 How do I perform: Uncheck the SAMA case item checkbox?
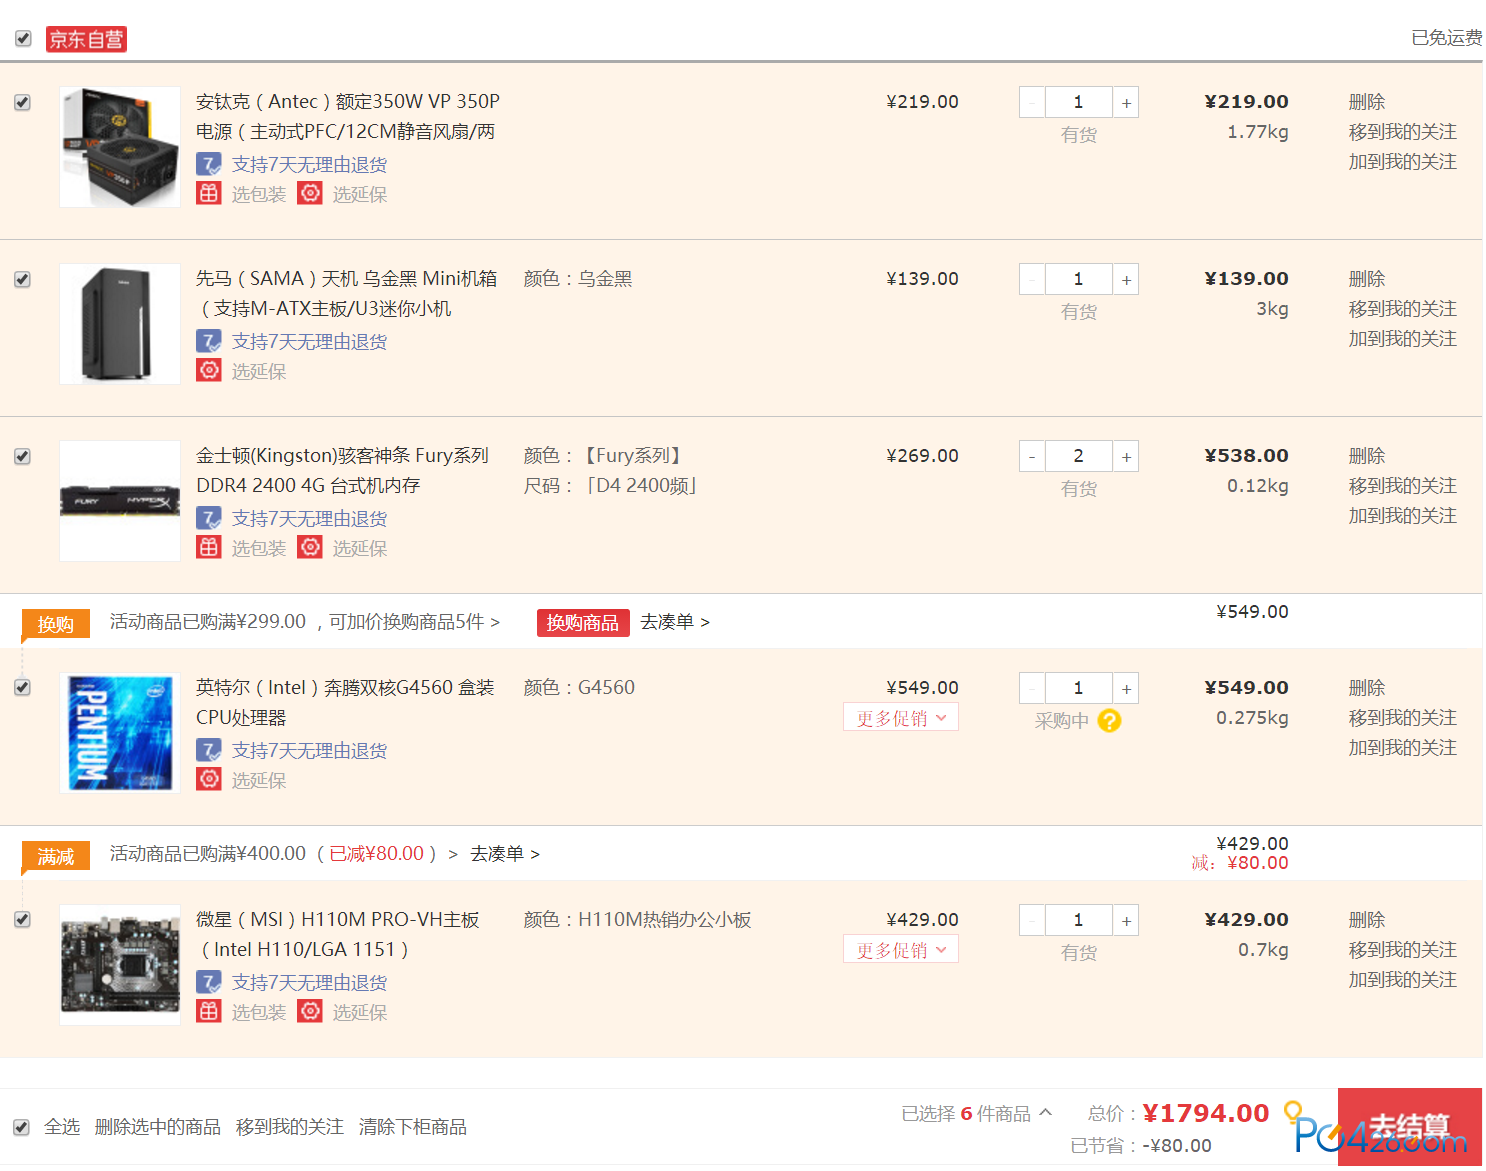click(22, 279)
